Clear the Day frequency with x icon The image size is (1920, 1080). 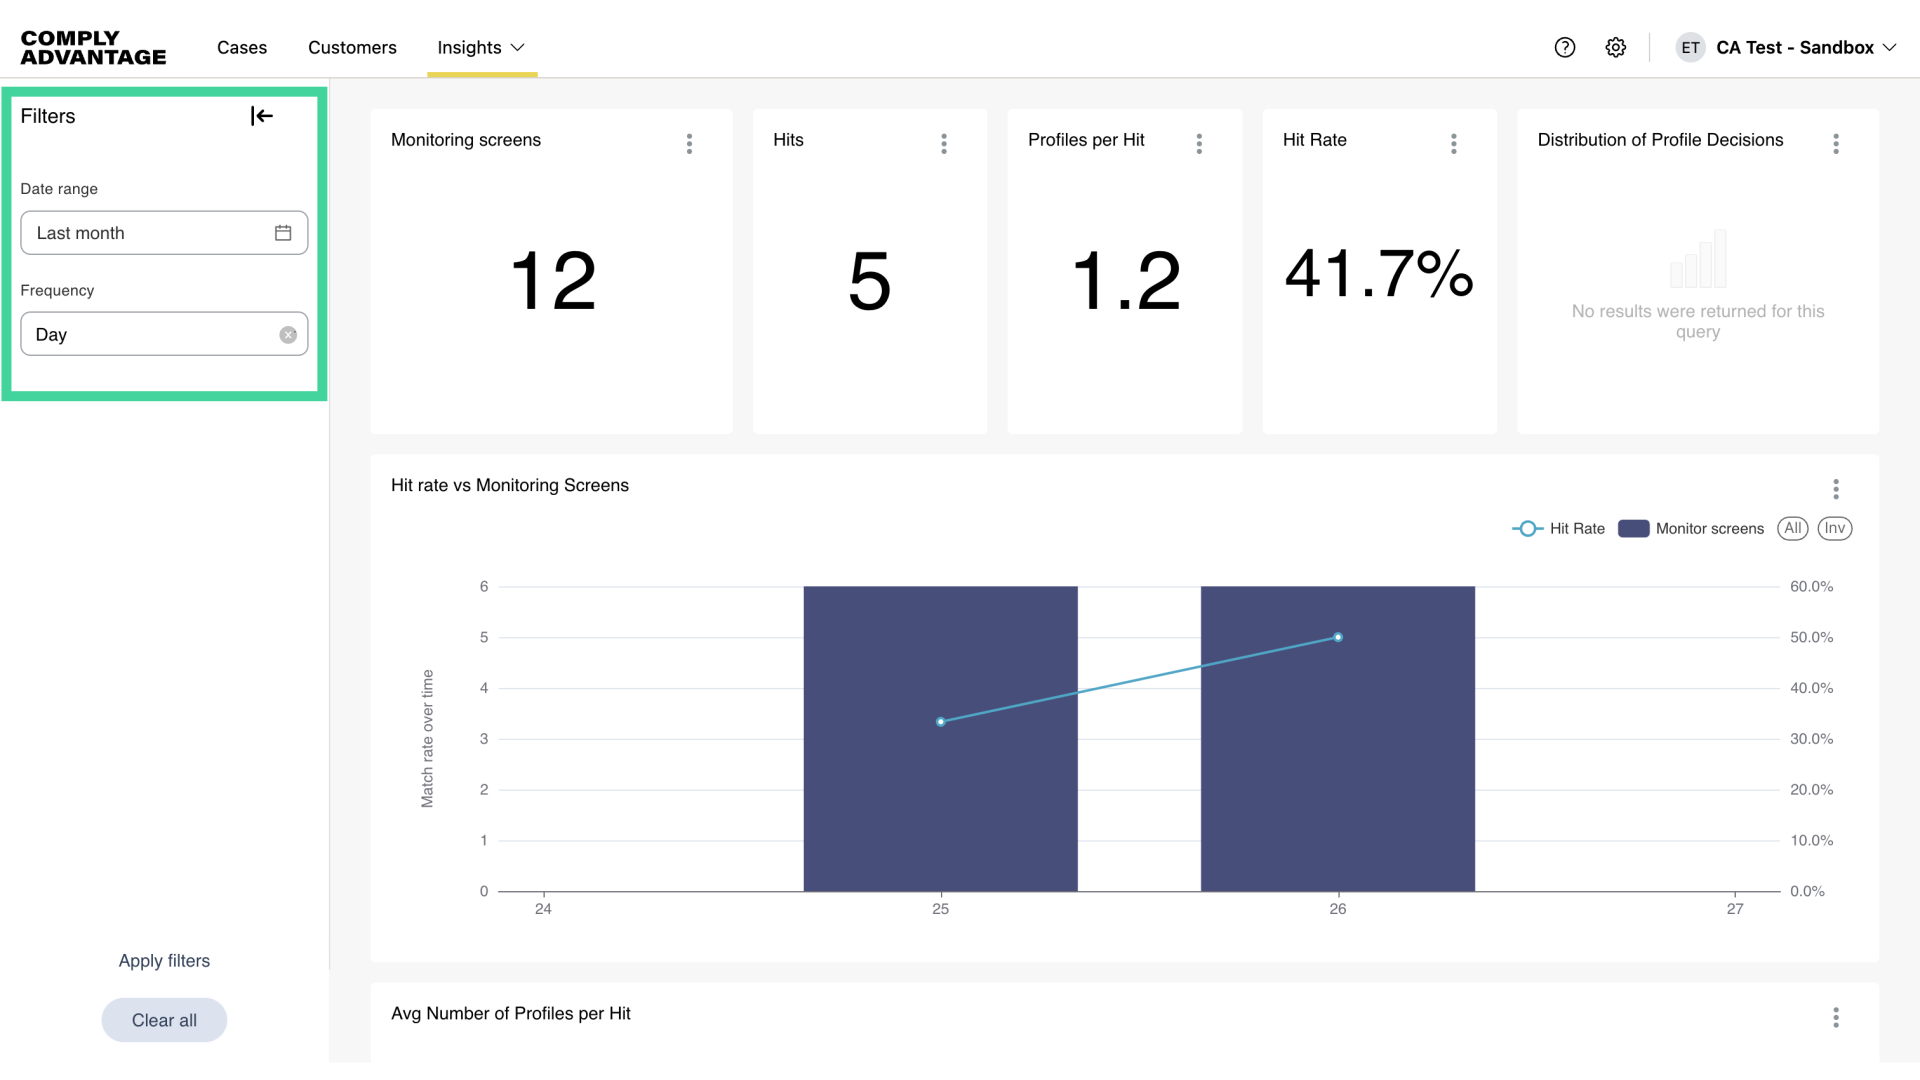288,335
